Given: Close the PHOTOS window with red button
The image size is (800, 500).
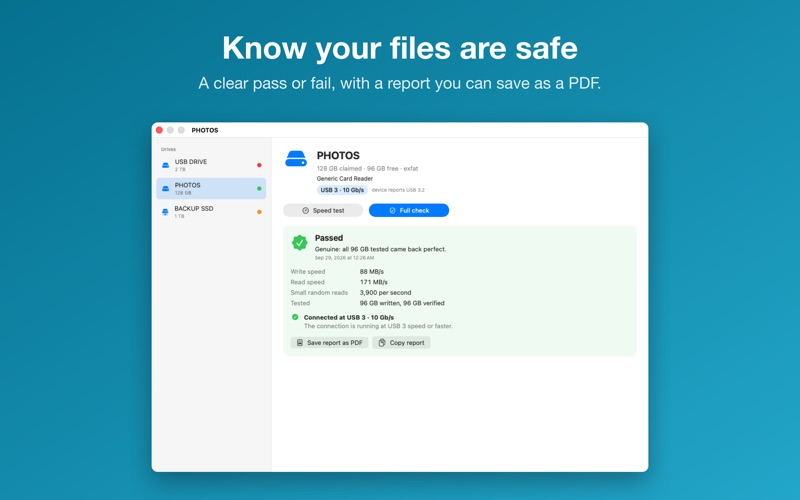Looking at the screenshot, I should 159,130.
